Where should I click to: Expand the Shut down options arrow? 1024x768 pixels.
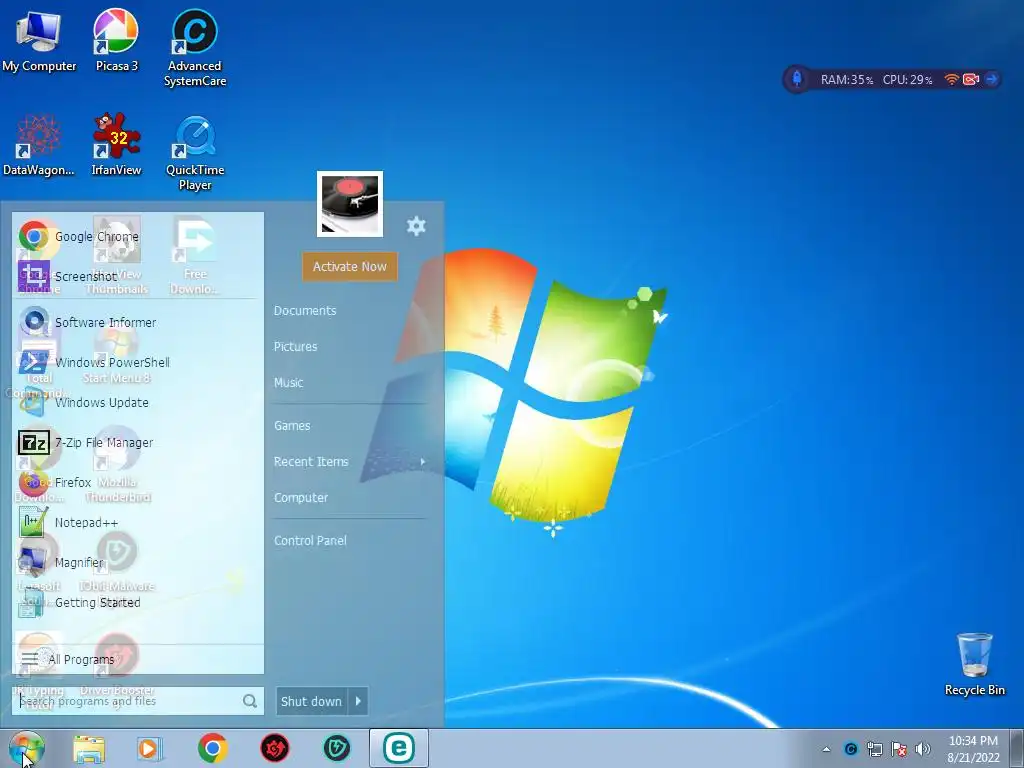coord(358,701)
